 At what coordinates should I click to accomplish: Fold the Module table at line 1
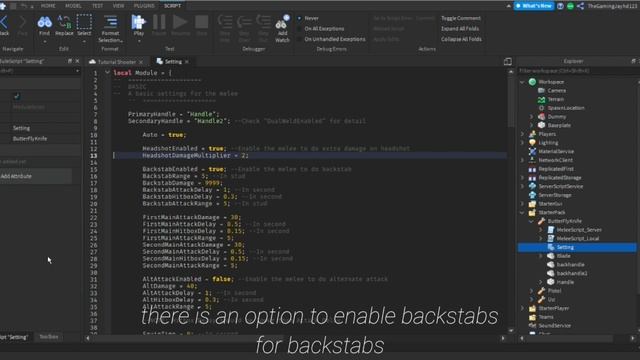(x=107, y=73)
